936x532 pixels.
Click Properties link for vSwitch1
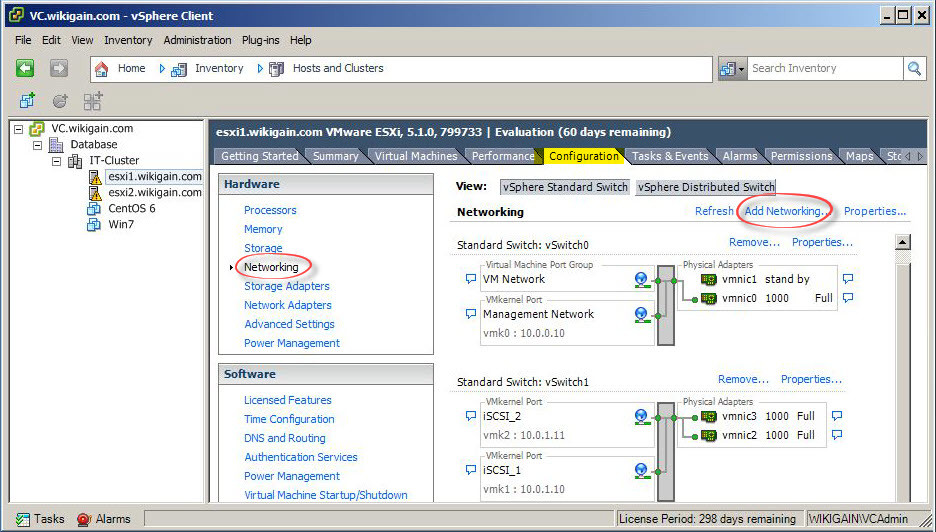tap(811, 379)
